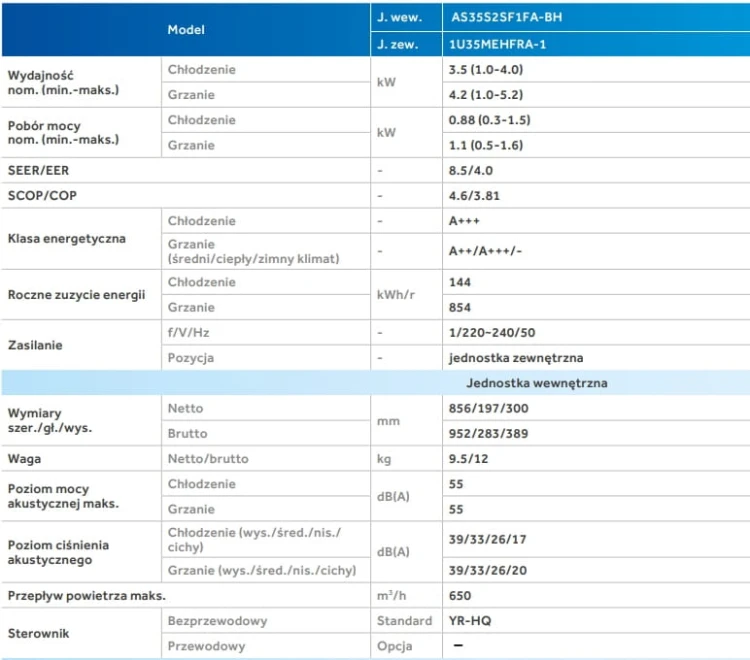Click the net dimensions 856/197/300
This screenshot has height=660, width=750.
(488, 408)
